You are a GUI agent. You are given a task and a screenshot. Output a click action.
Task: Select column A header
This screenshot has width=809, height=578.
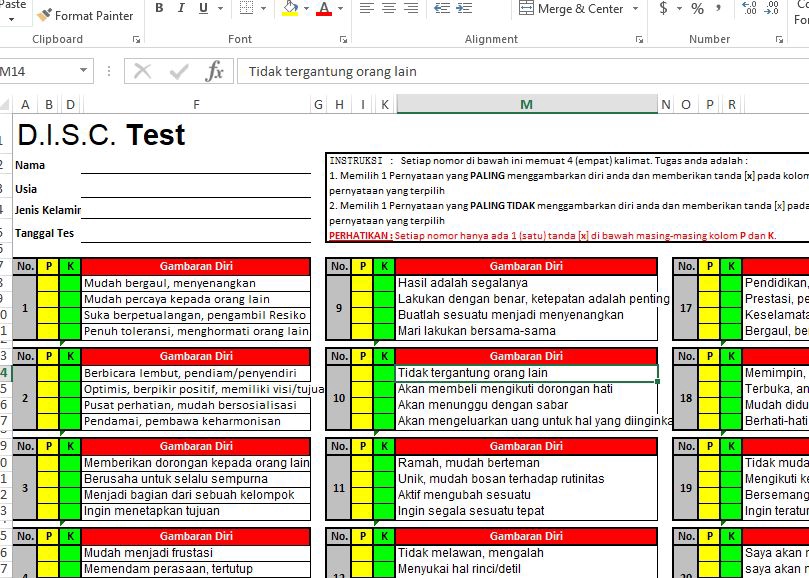click(25, 105)
